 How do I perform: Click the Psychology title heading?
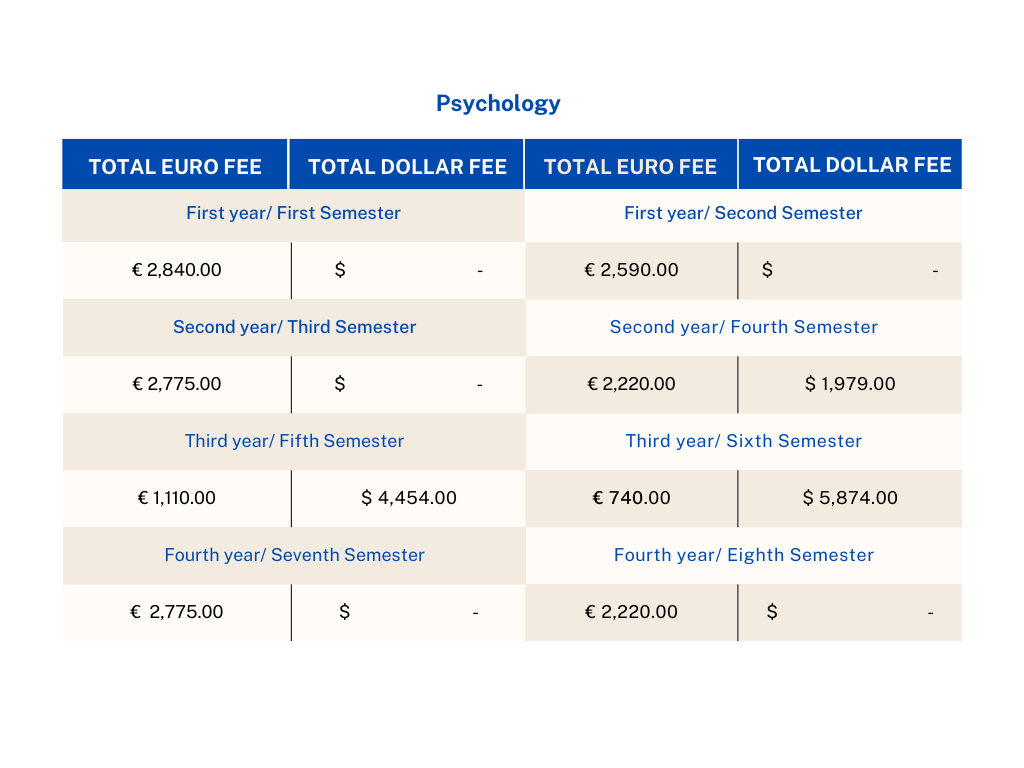(x=498, y=103)
